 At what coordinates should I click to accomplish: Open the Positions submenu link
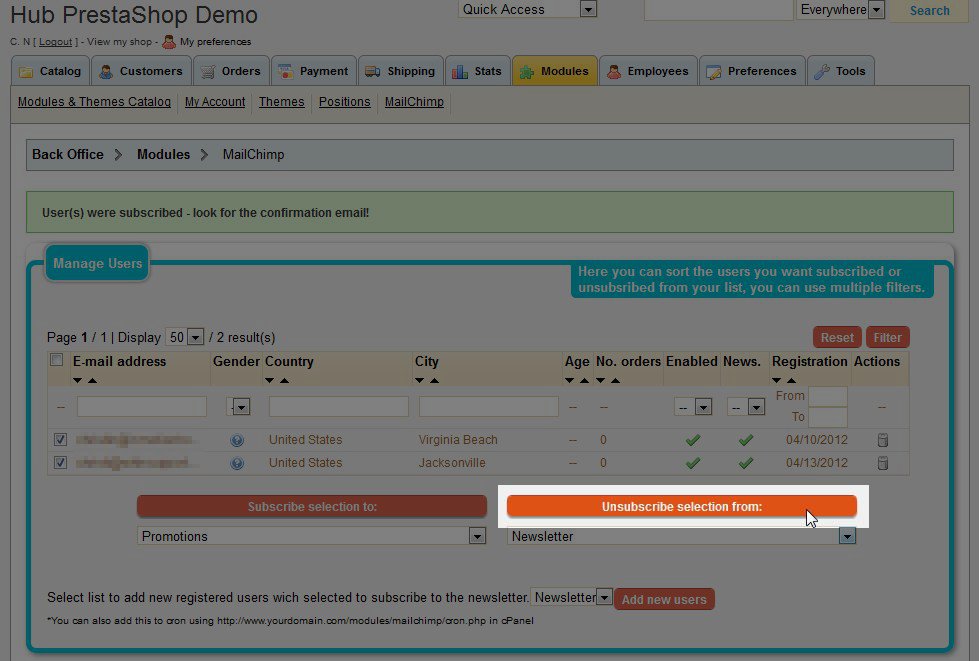(x=344, y=102)
